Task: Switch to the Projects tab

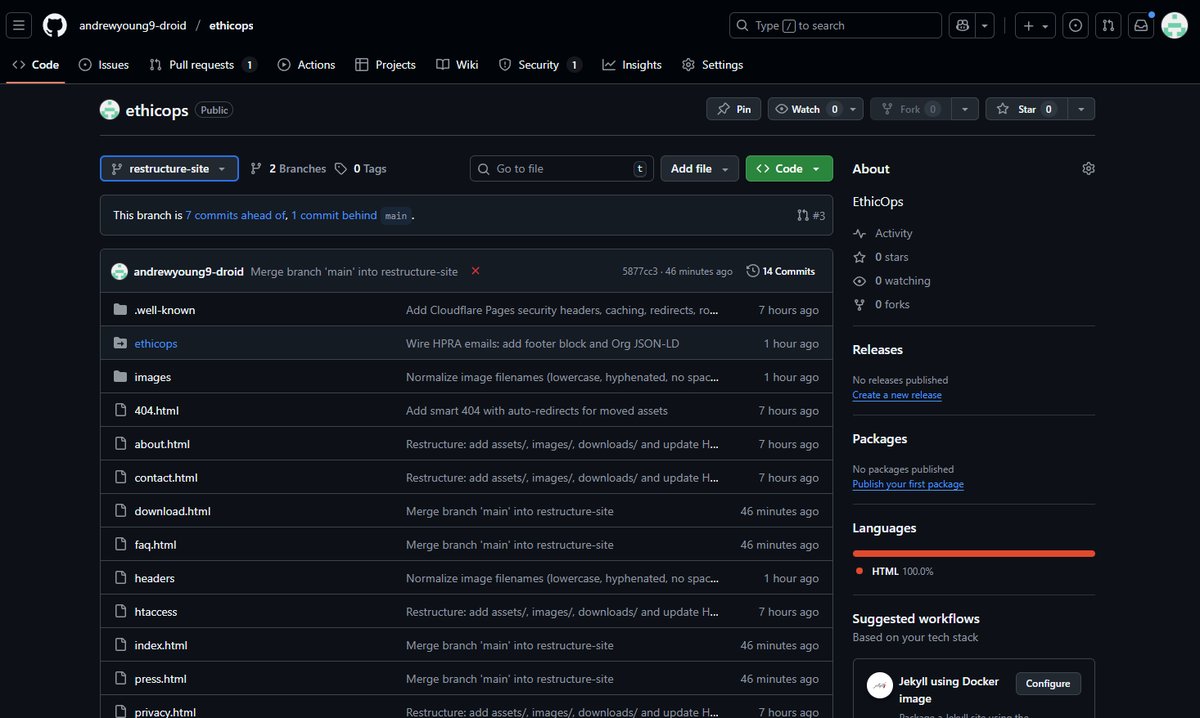Action: tap(385, 65)
